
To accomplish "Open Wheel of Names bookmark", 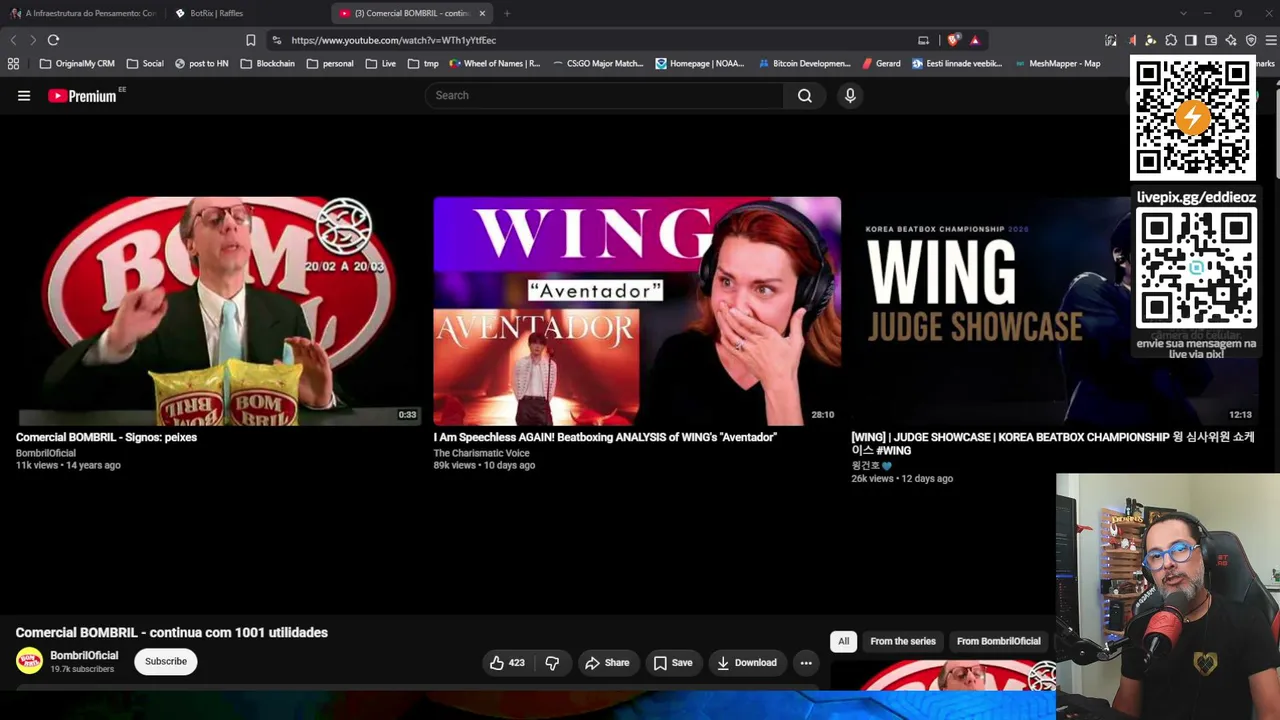I will click(495, 63).
